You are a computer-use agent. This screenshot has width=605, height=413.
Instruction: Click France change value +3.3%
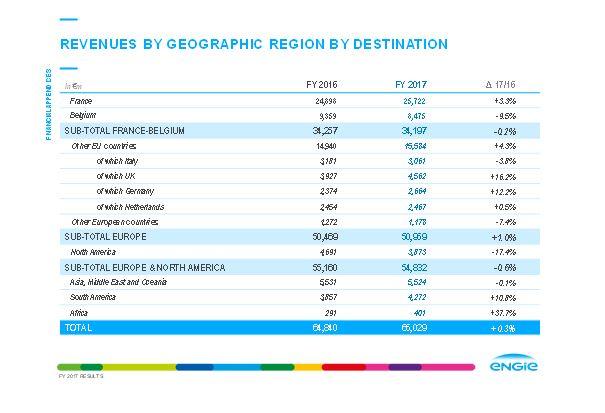coord(505,101)
